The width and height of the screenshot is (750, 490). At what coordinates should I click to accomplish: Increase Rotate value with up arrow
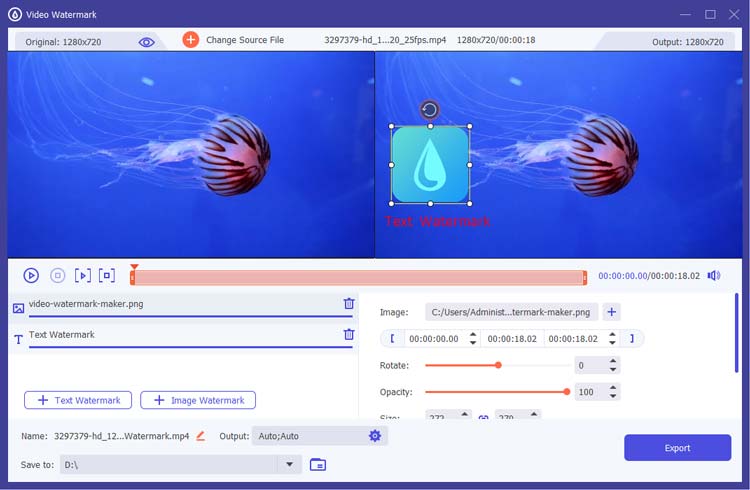(x=613, y=361)
